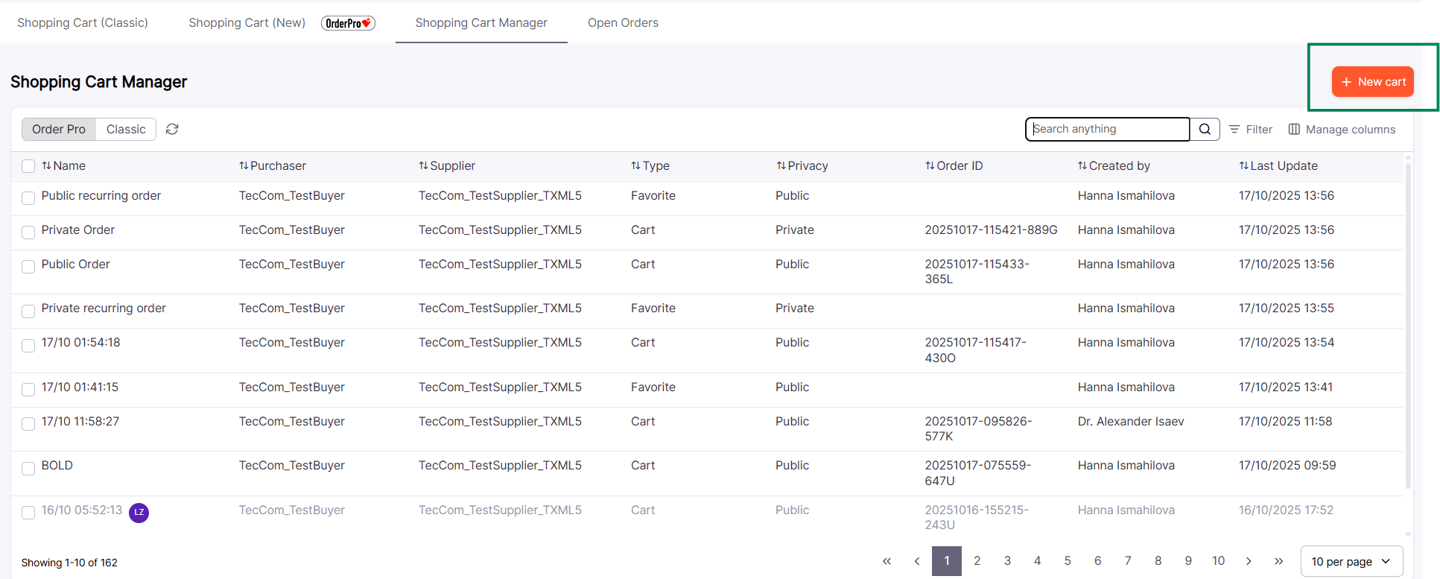
Task: Click the OrderPro badge on the tab
Action: pyautogui.click(x=348, y=22)
